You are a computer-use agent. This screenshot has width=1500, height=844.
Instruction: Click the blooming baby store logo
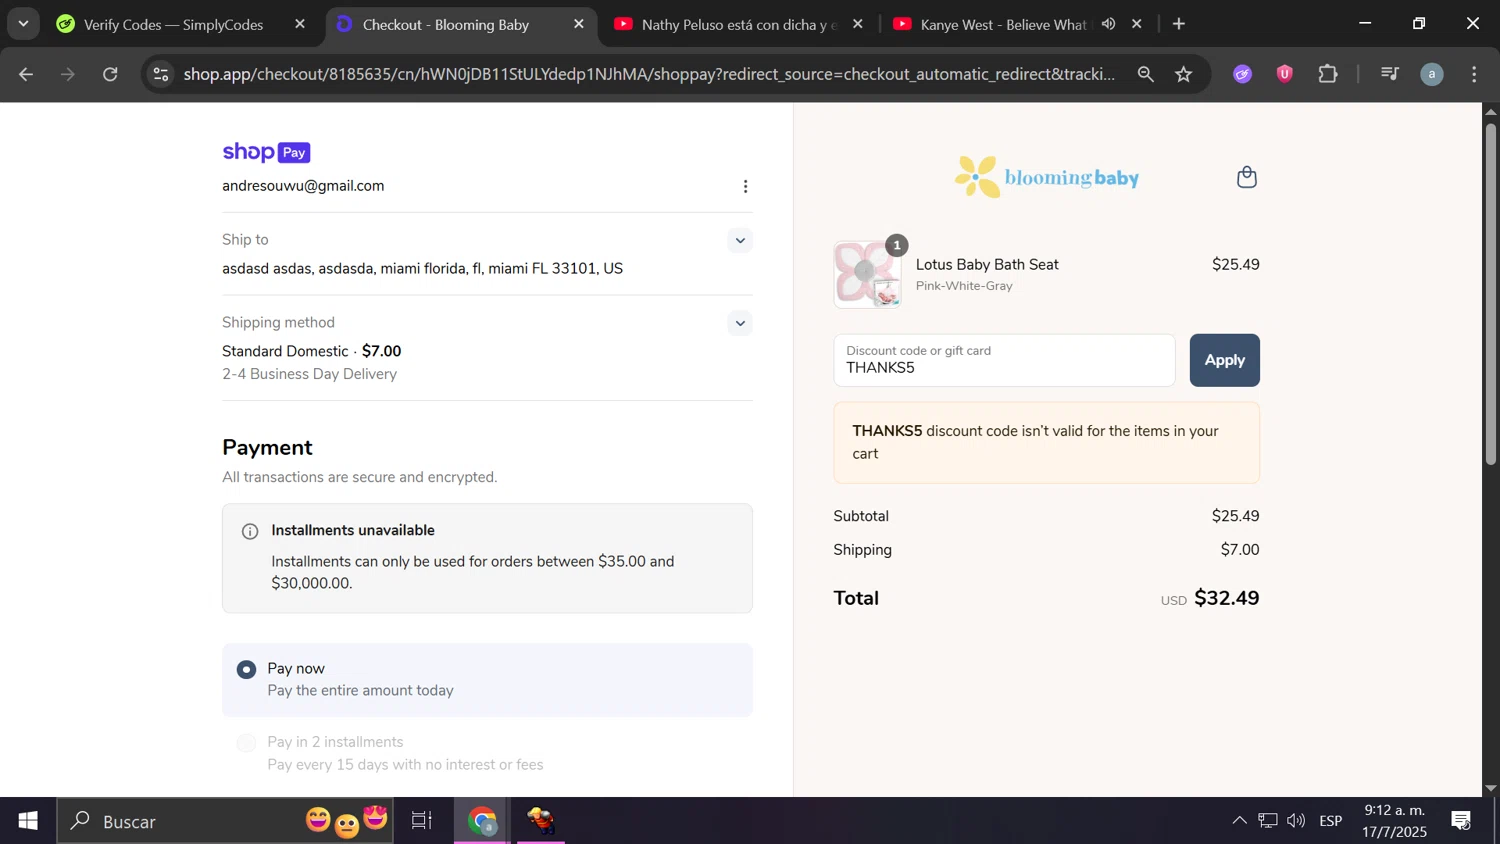(x=1047, y=177)
